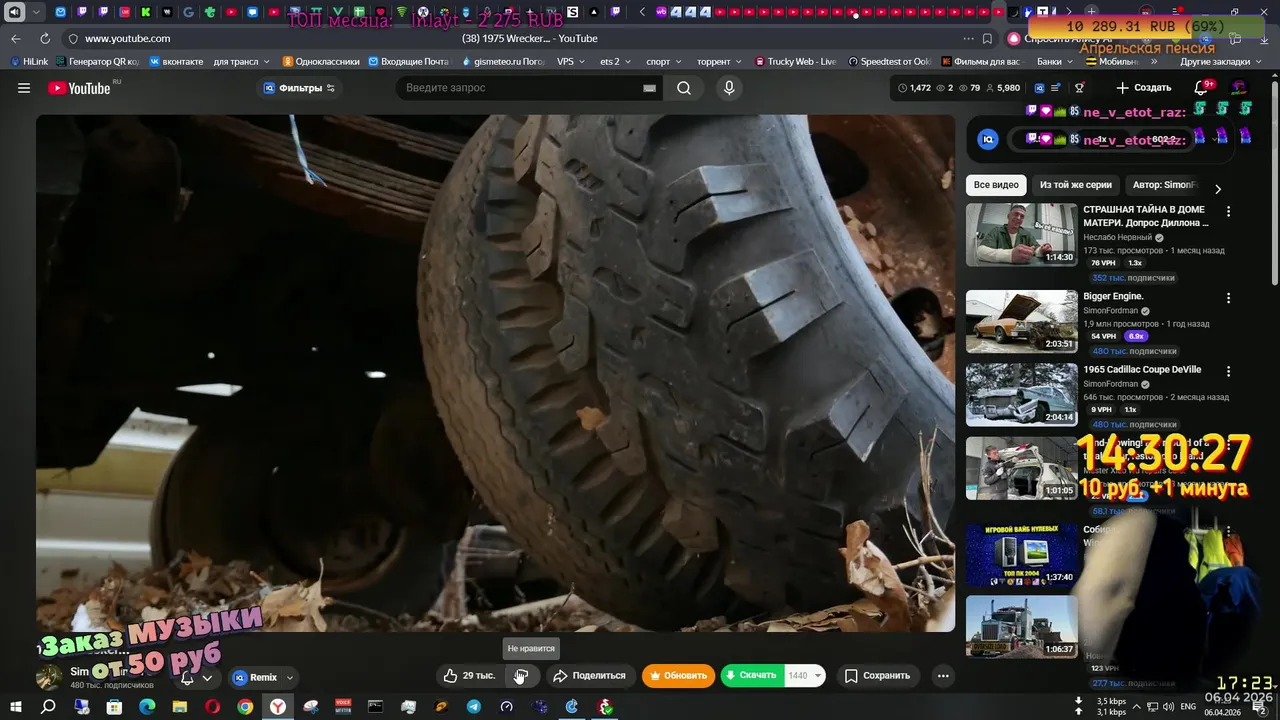The height and width of the screenshot is (720, 1280).
Task: Open File Explorer from the taskbar
Action: pos(180,707)
